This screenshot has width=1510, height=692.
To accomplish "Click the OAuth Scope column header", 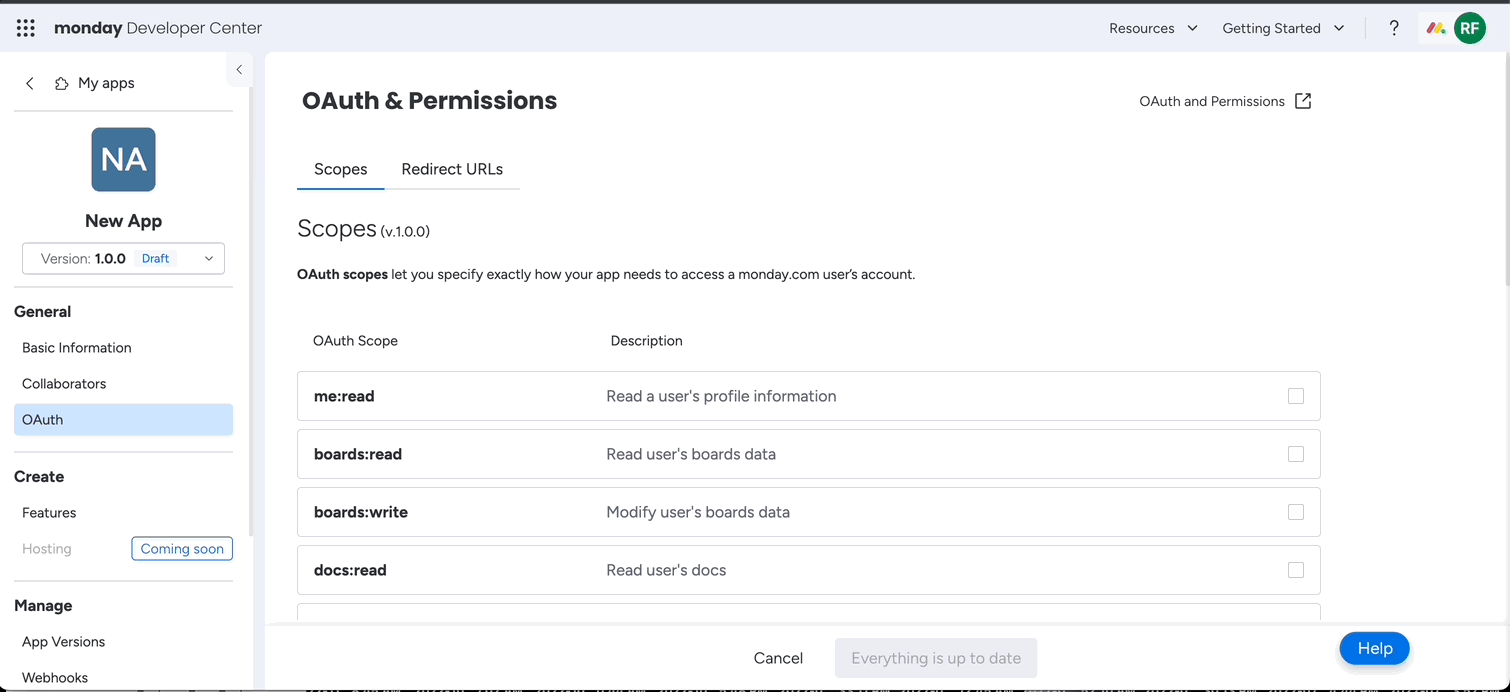I will click(355, 341).
